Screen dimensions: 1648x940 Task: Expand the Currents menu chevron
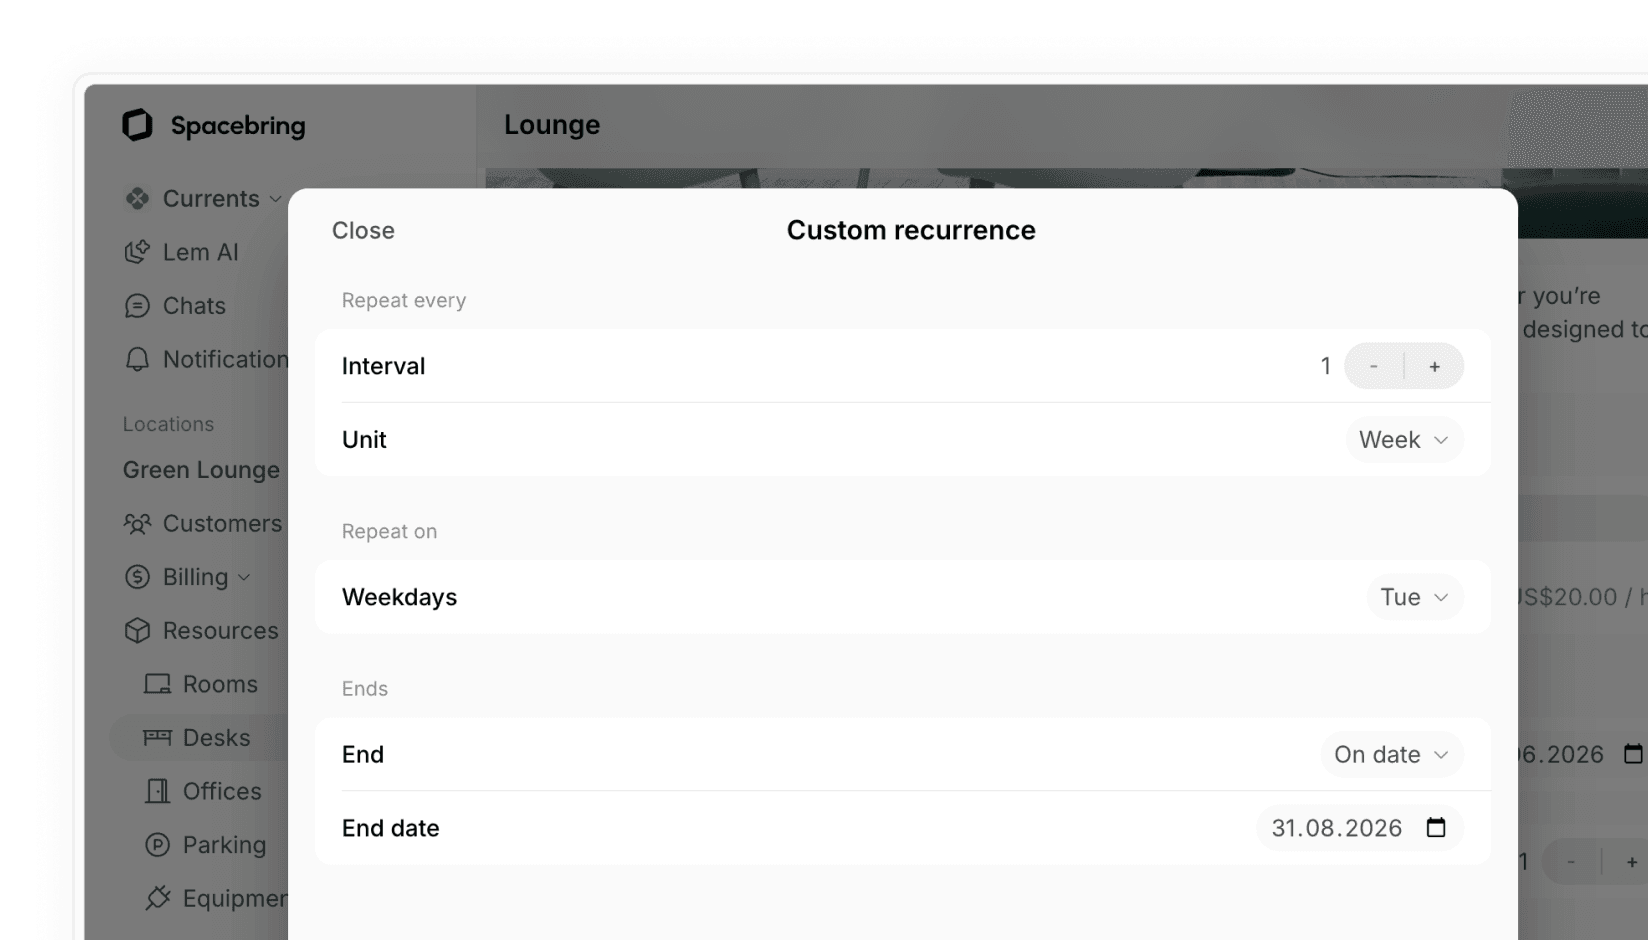point(276,199)
